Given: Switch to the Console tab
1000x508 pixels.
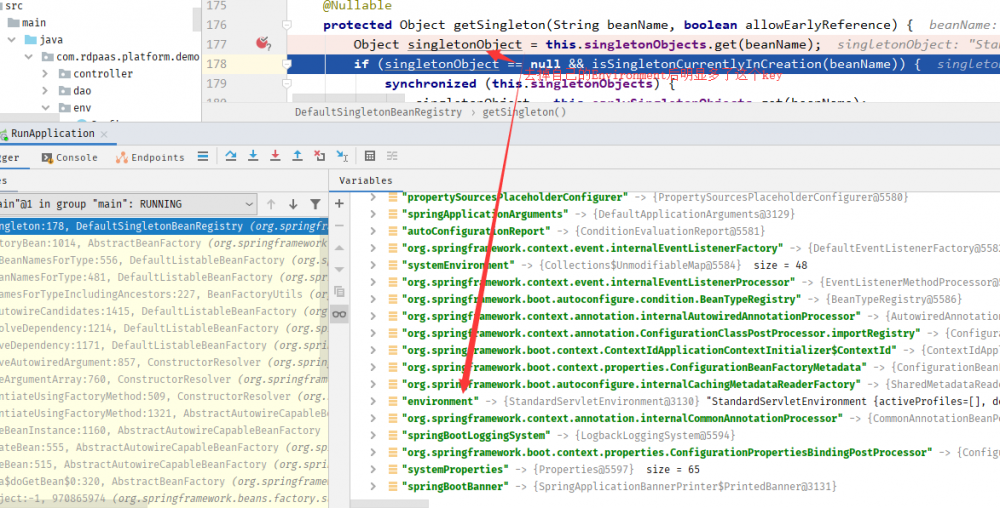Looking at the screenshot, I should (x=69, y=157).
